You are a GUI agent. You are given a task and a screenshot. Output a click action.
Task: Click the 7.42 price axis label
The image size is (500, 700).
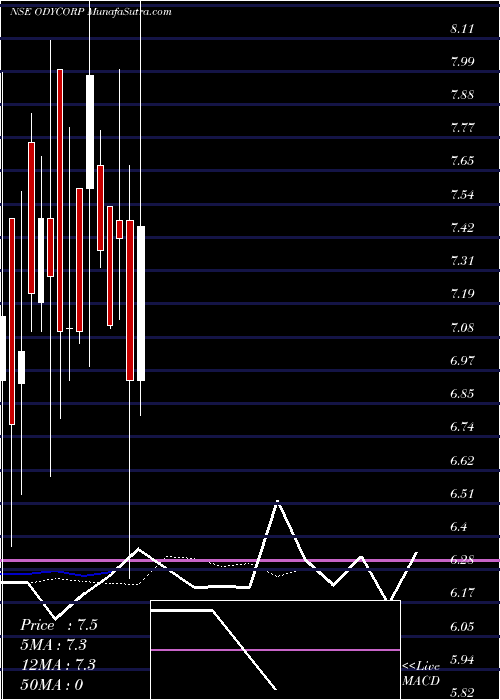[x=462, y=228]
